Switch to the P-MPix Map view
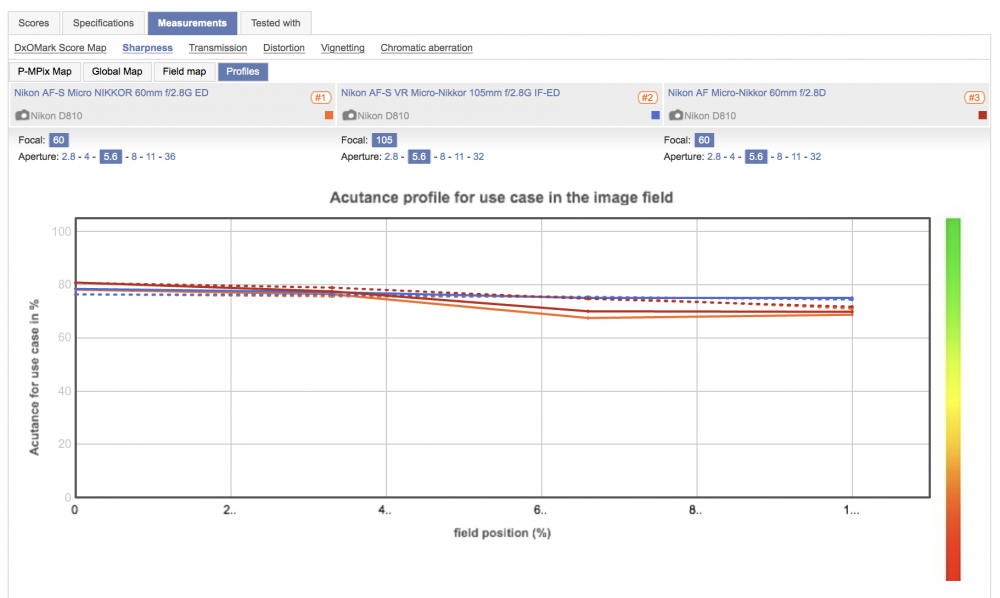 coord(45,71)
